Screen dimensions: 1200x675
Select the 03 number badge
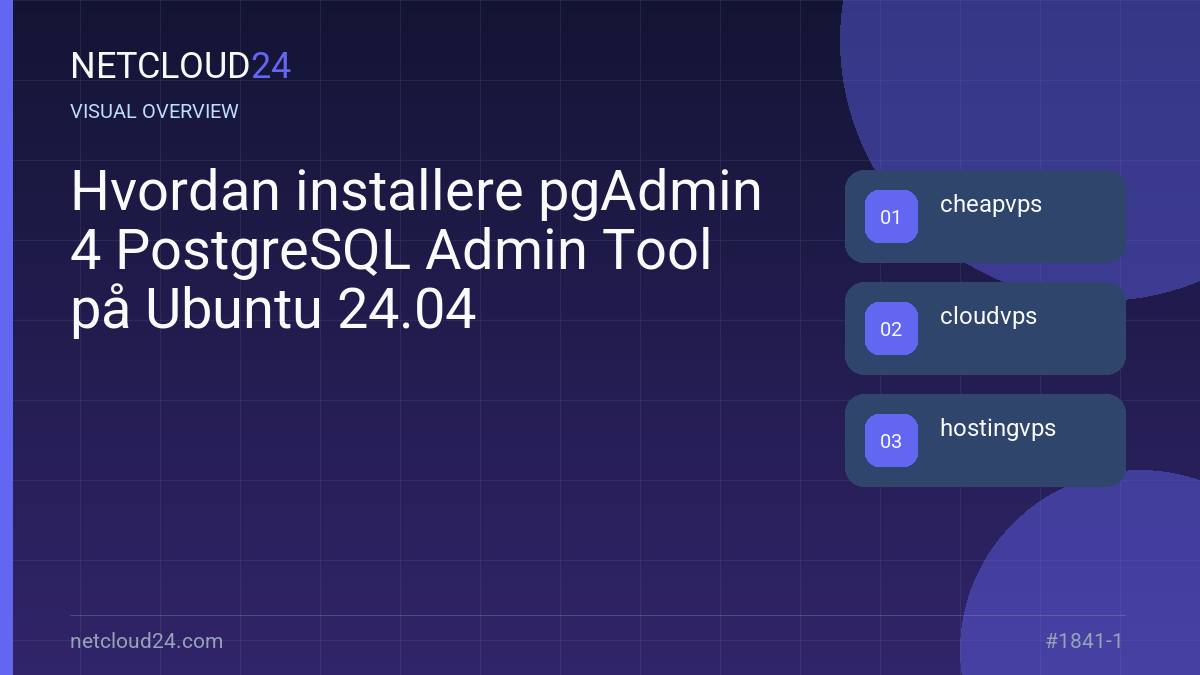[891, 441]
